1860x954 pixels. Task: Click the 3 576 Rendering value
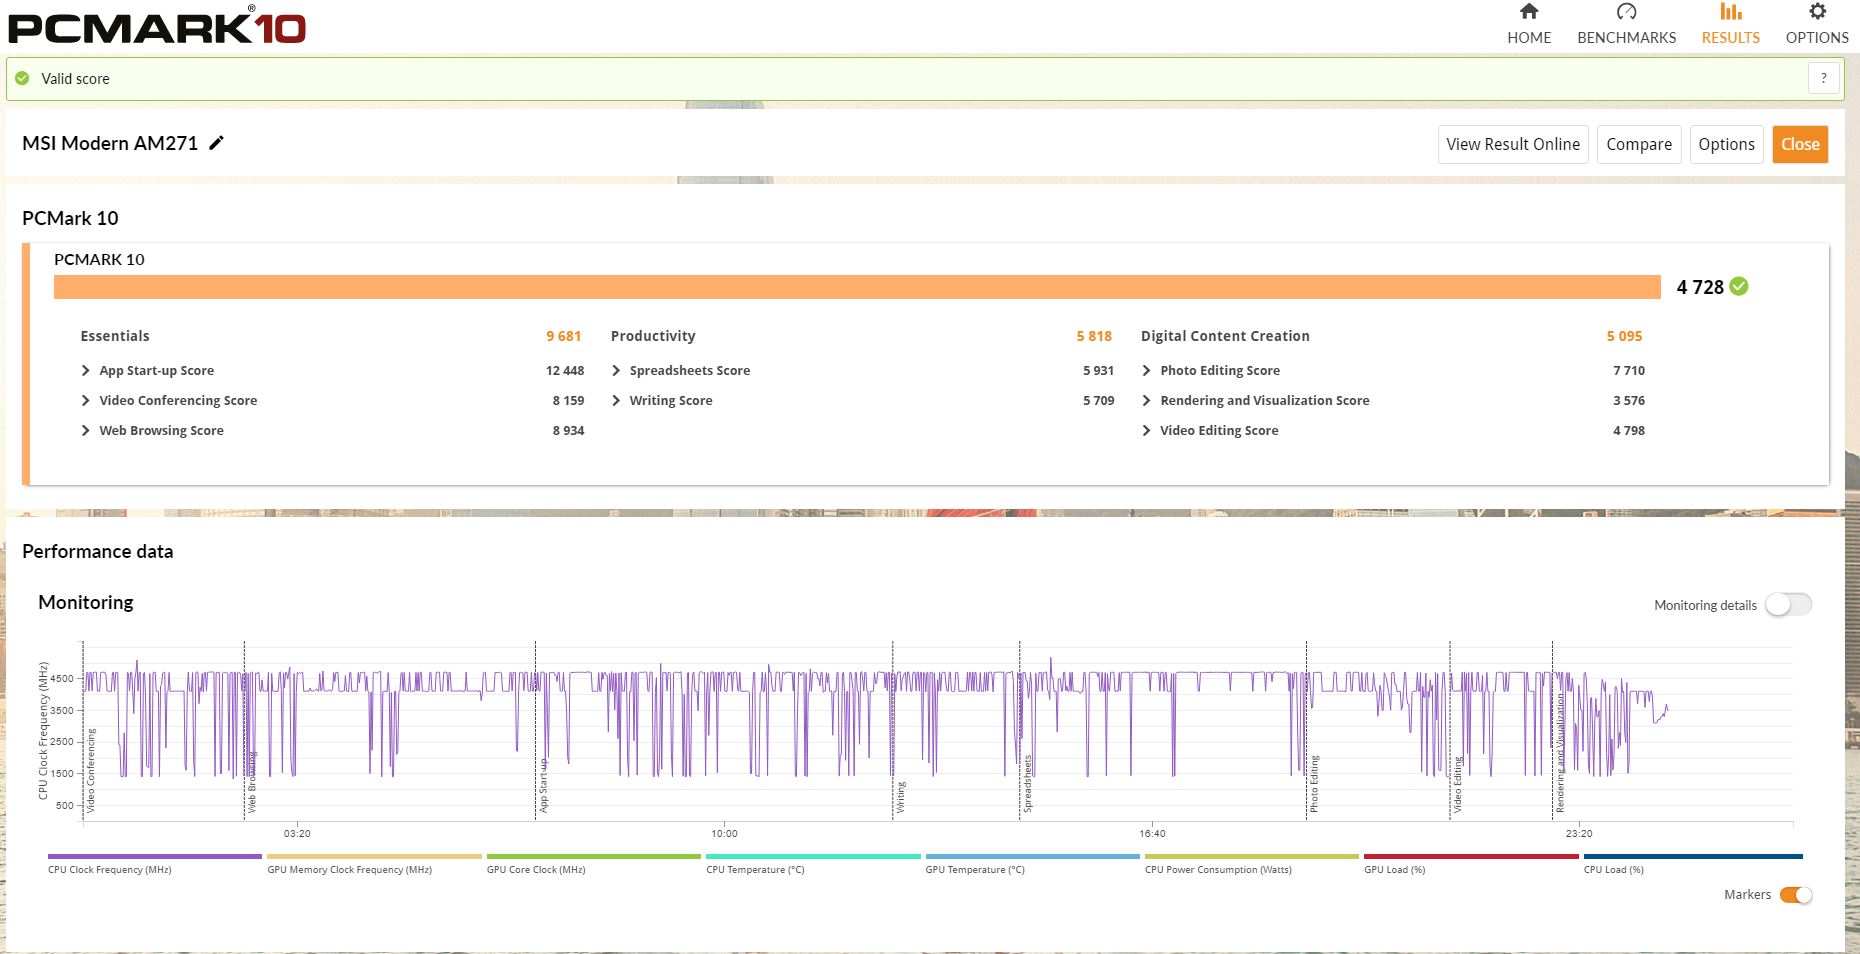(1629, 400)
